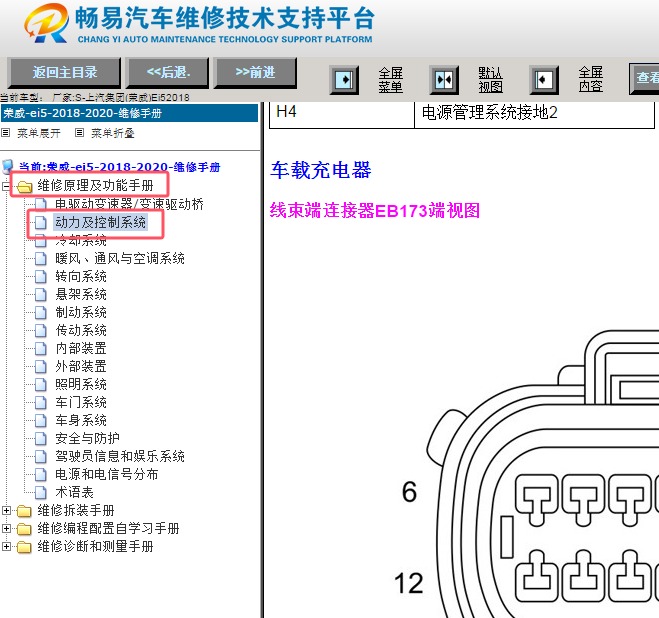Viewport: 659px width, 618px height.
Task: Open 安全与防护 tree item
Action: pyautogui.click(x=87, y=439)
